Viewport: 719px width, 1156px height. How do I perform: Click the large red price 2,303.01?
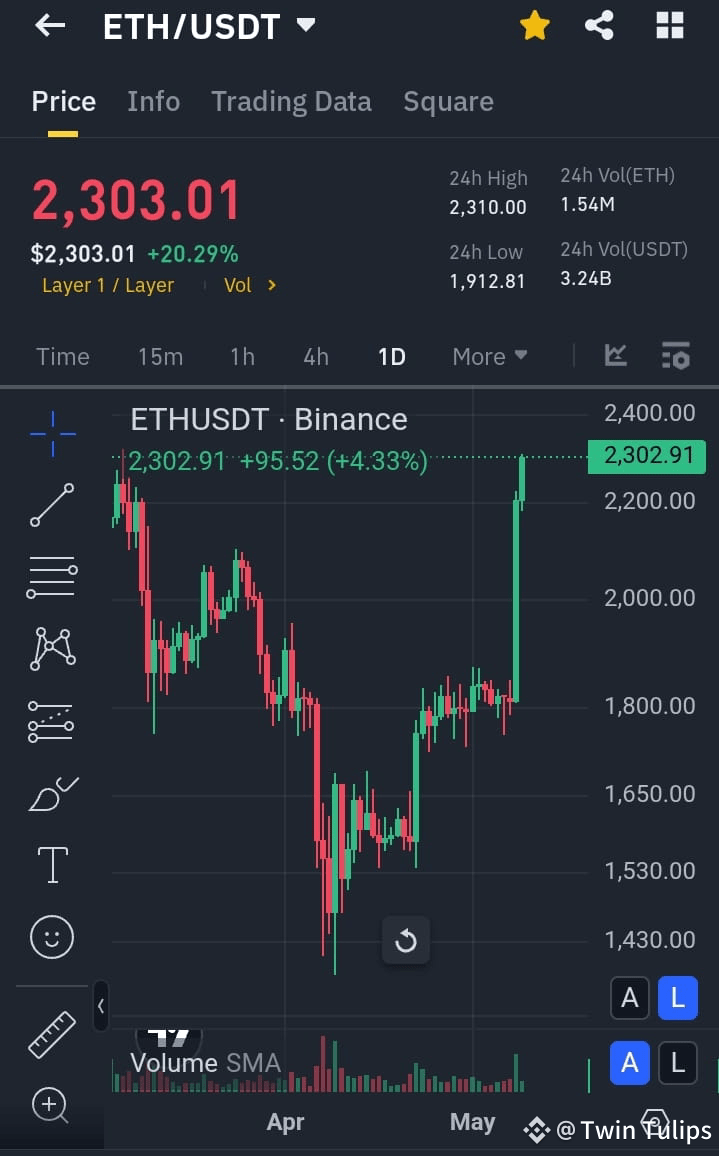[136, 201]
